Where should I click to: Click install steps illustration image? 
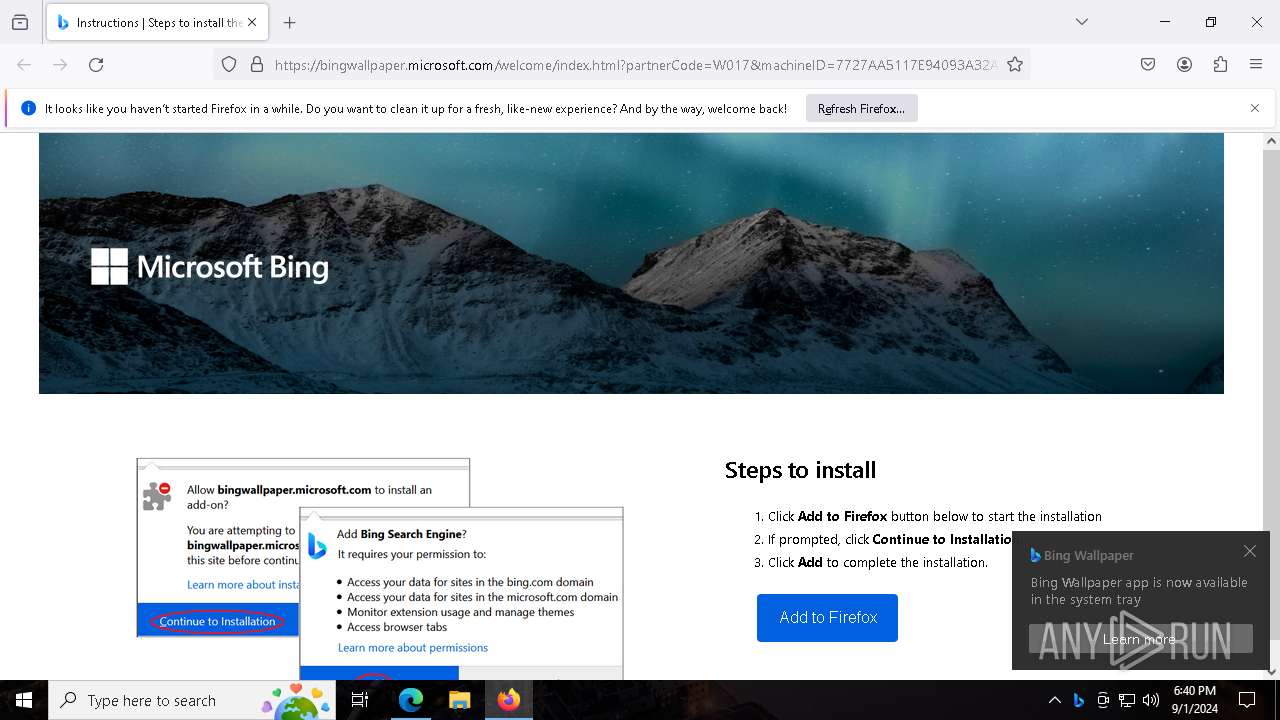coord(380,568)
